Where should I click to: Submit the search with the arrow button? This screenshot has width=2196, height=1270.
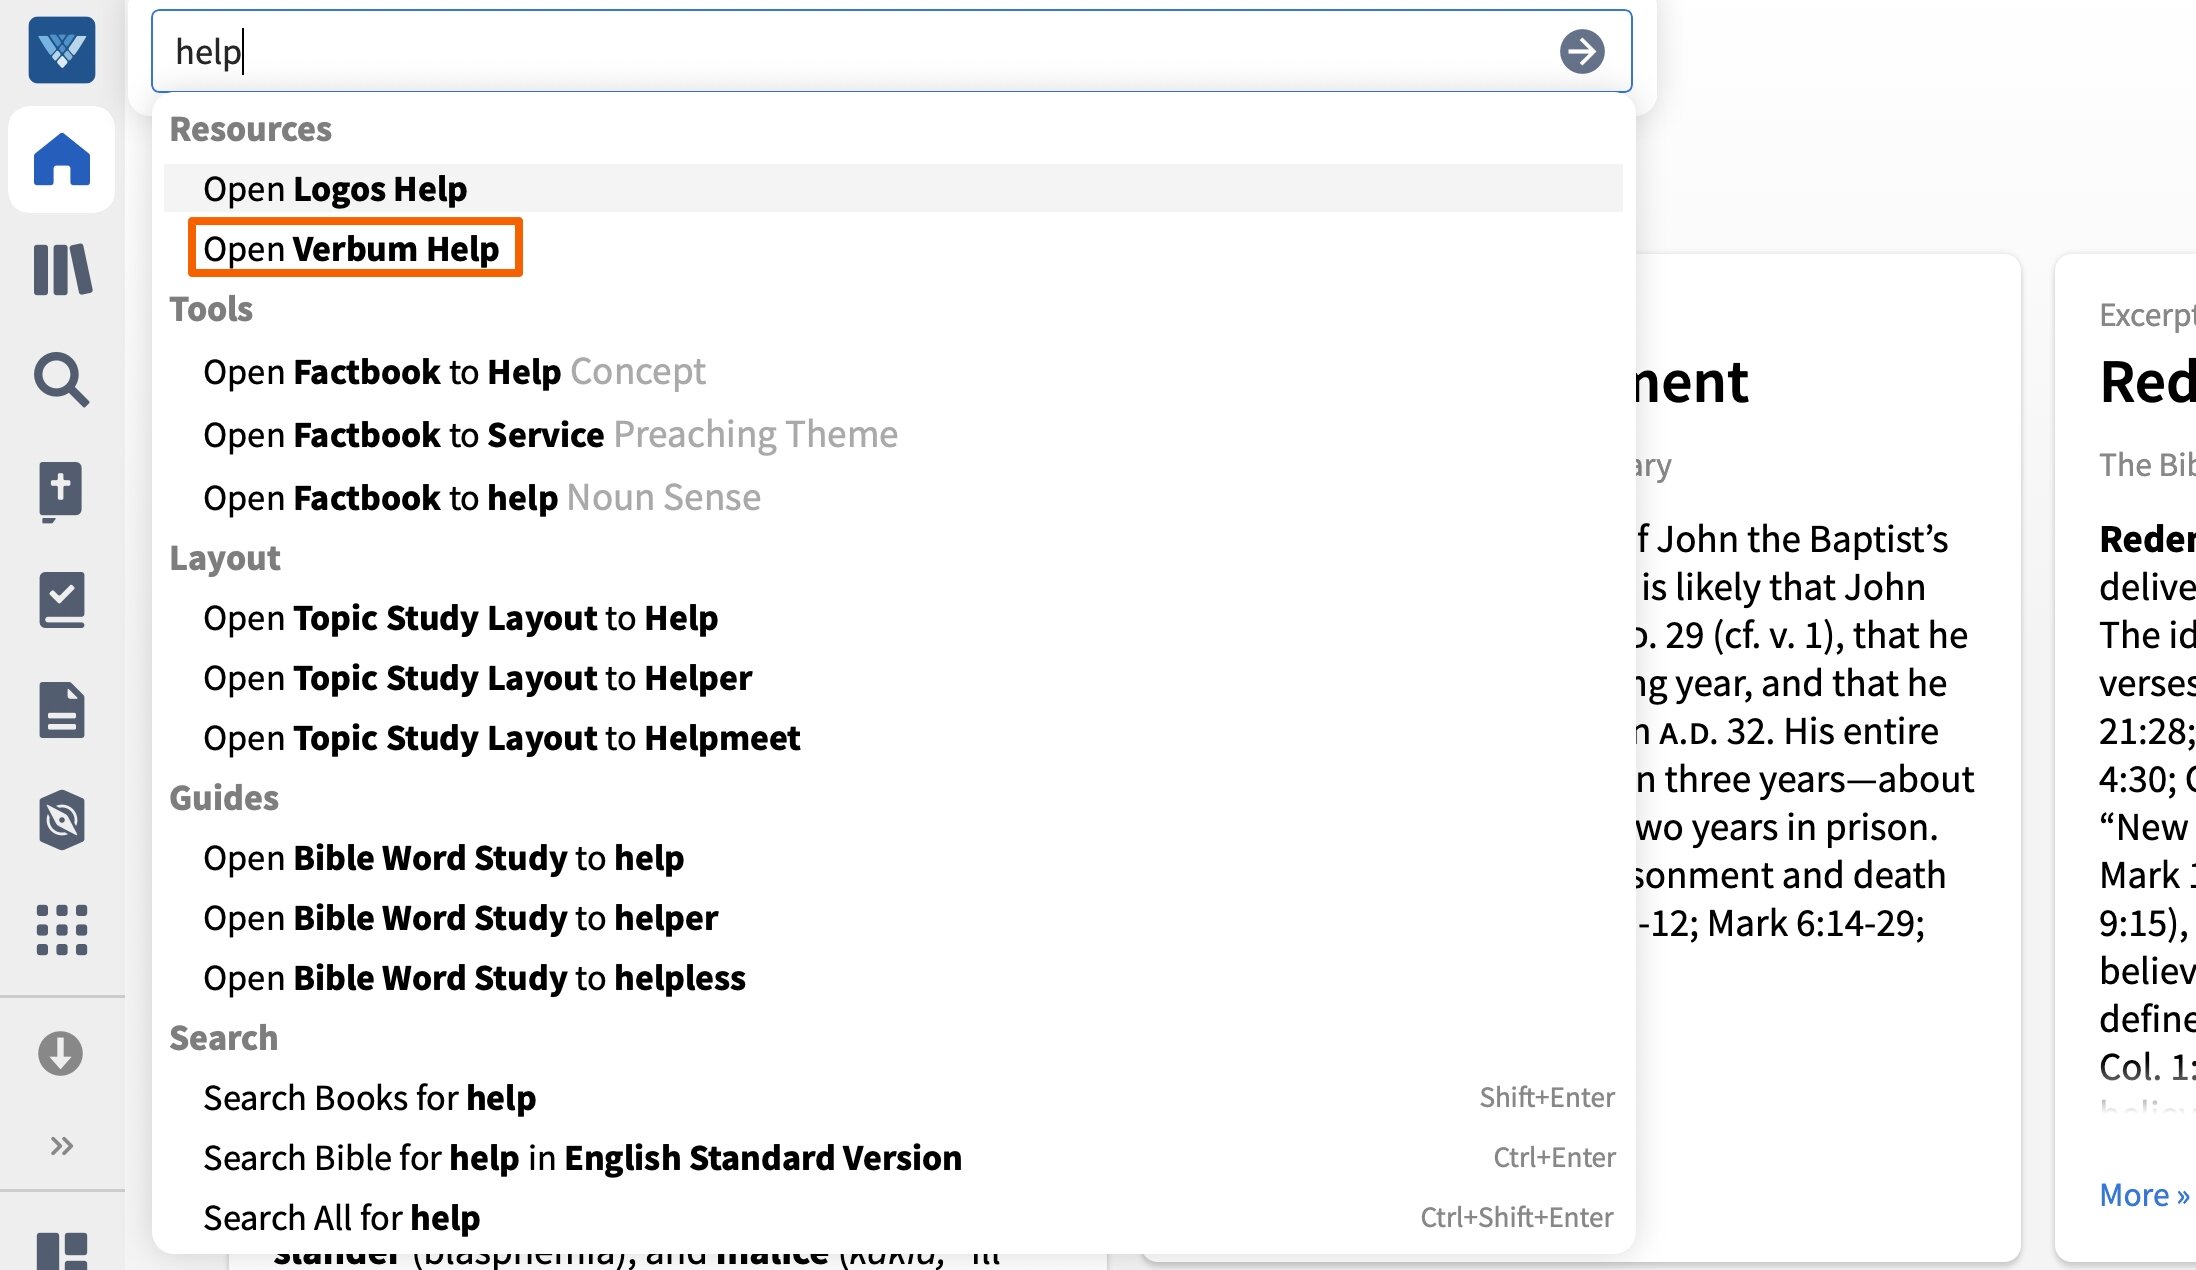(1583, 51)
